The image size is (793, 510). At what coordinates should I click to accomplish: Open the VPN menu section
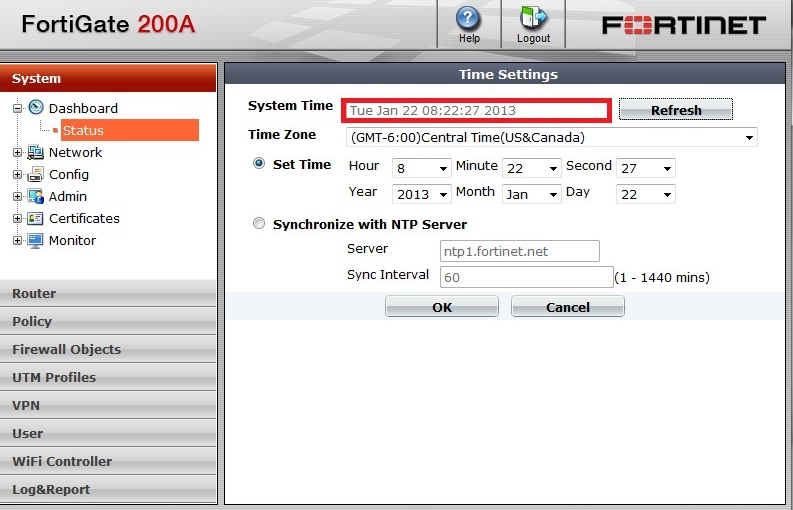coord(108,405)
